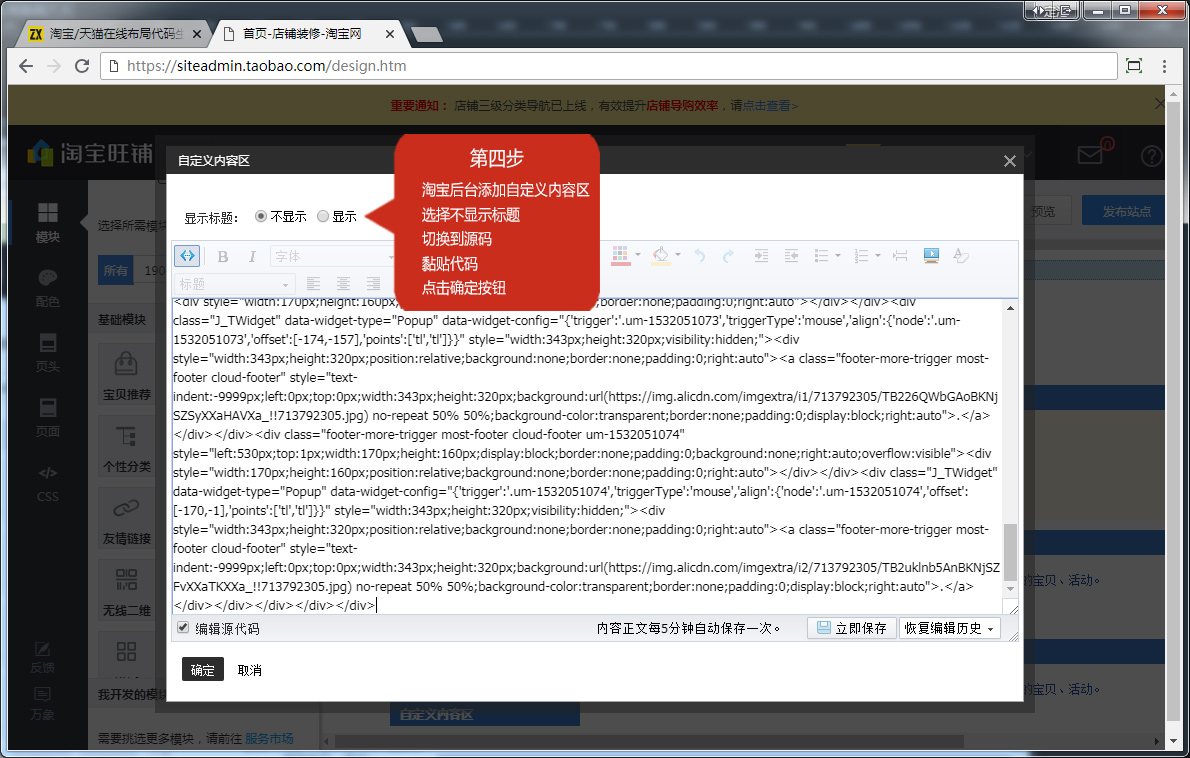Close the 首页-店铺装修 browser tab

pos(390,34)
